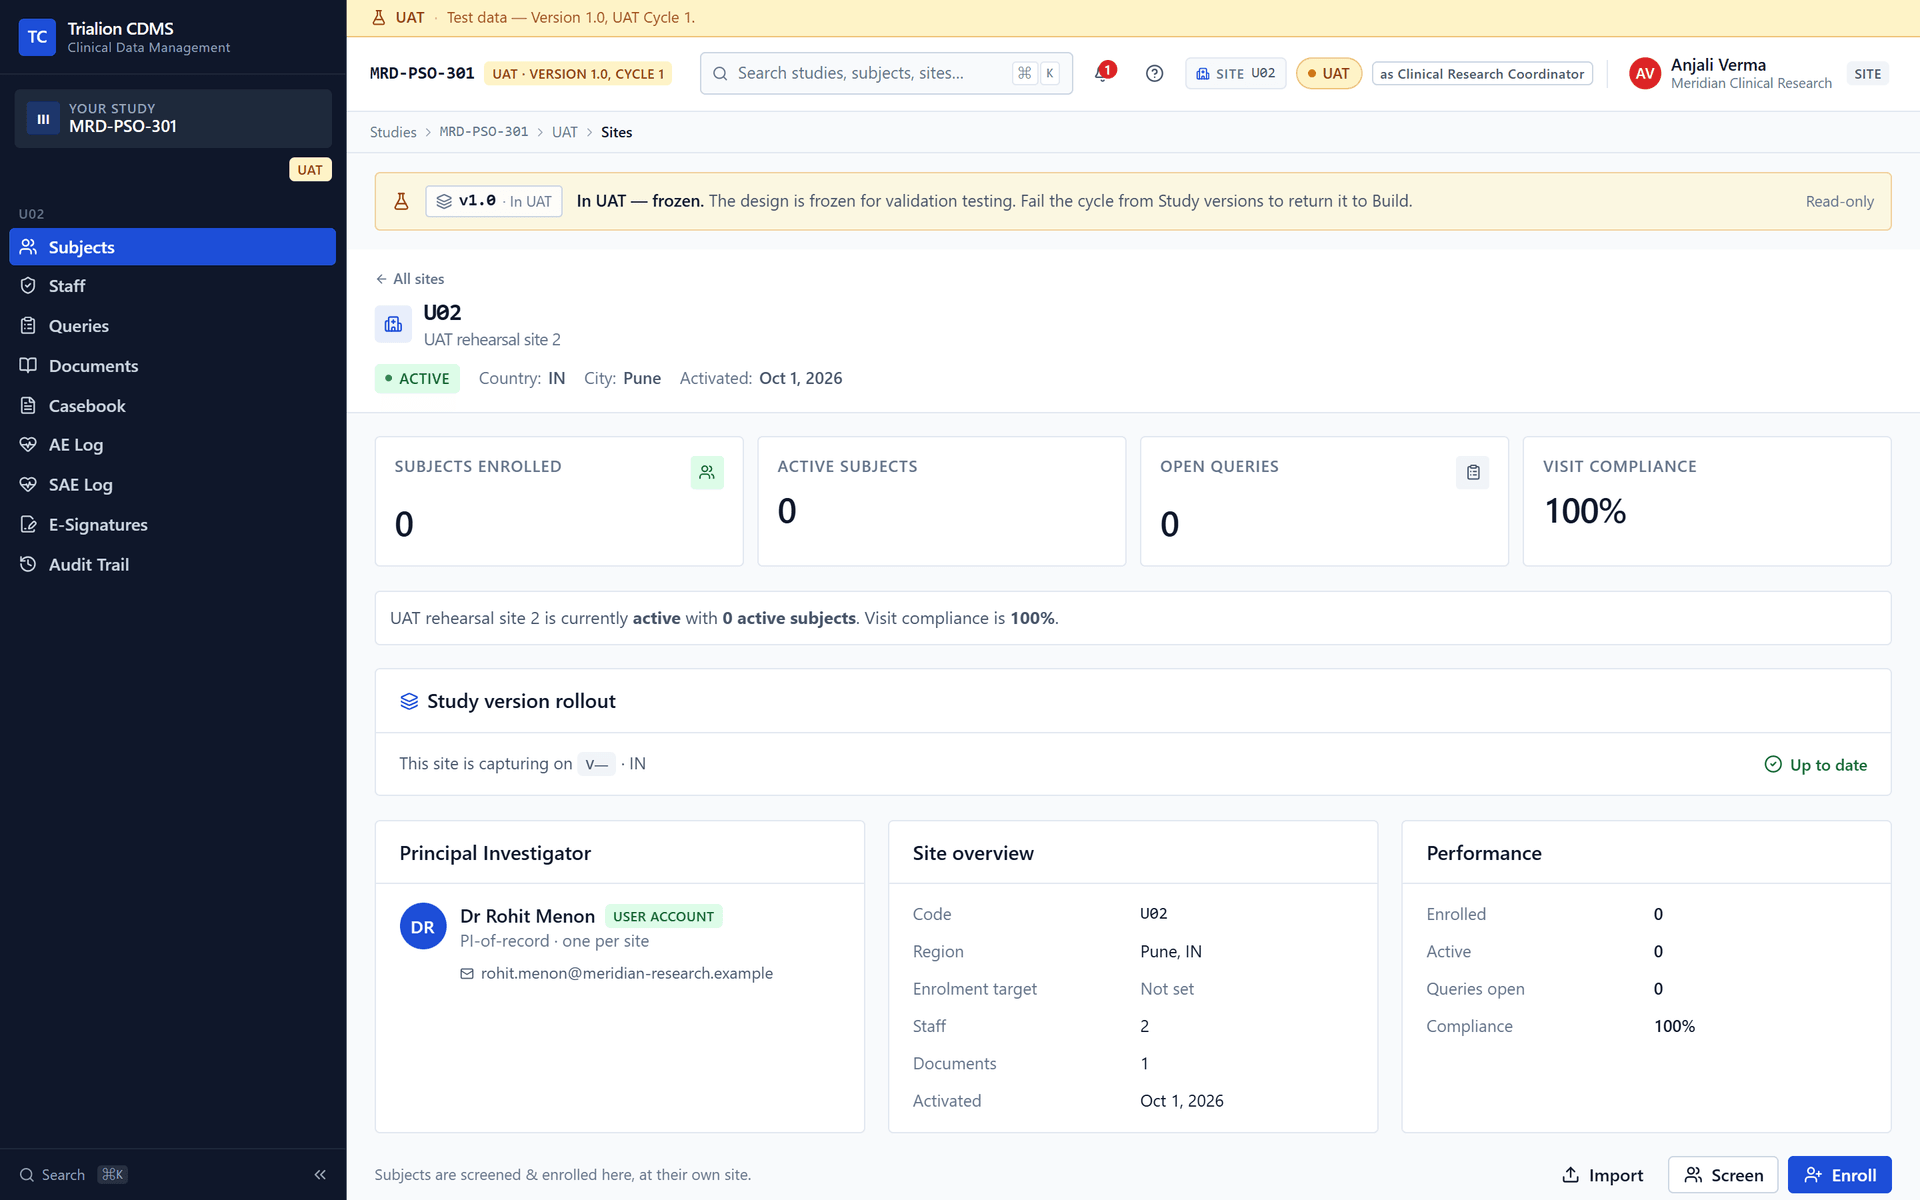Open the SITE U02 selector chip
Image resolution: width=1920 pixels, height=1200 pixels.
pos(1235,73)
